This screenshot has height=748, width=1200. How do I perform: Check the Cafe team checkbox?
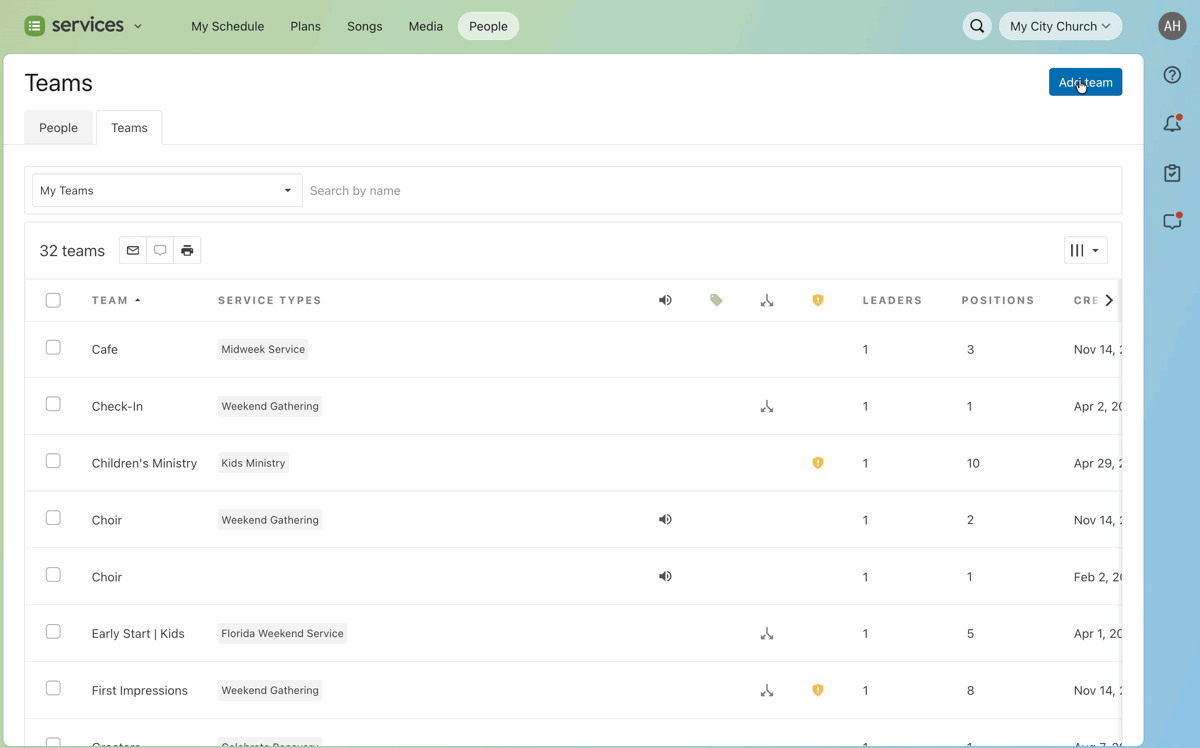(53, 348)
